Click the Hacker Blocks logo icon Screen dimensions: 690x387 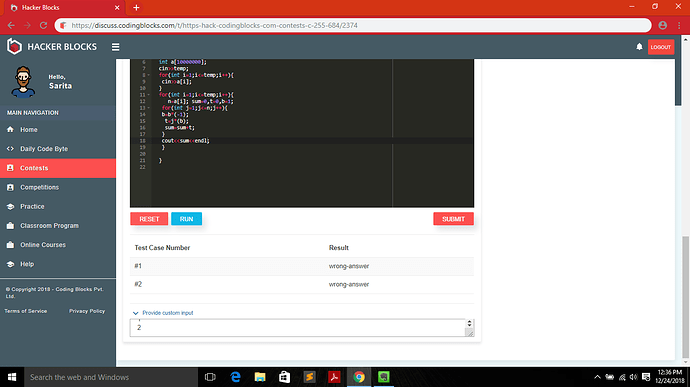tap(14, 46)
